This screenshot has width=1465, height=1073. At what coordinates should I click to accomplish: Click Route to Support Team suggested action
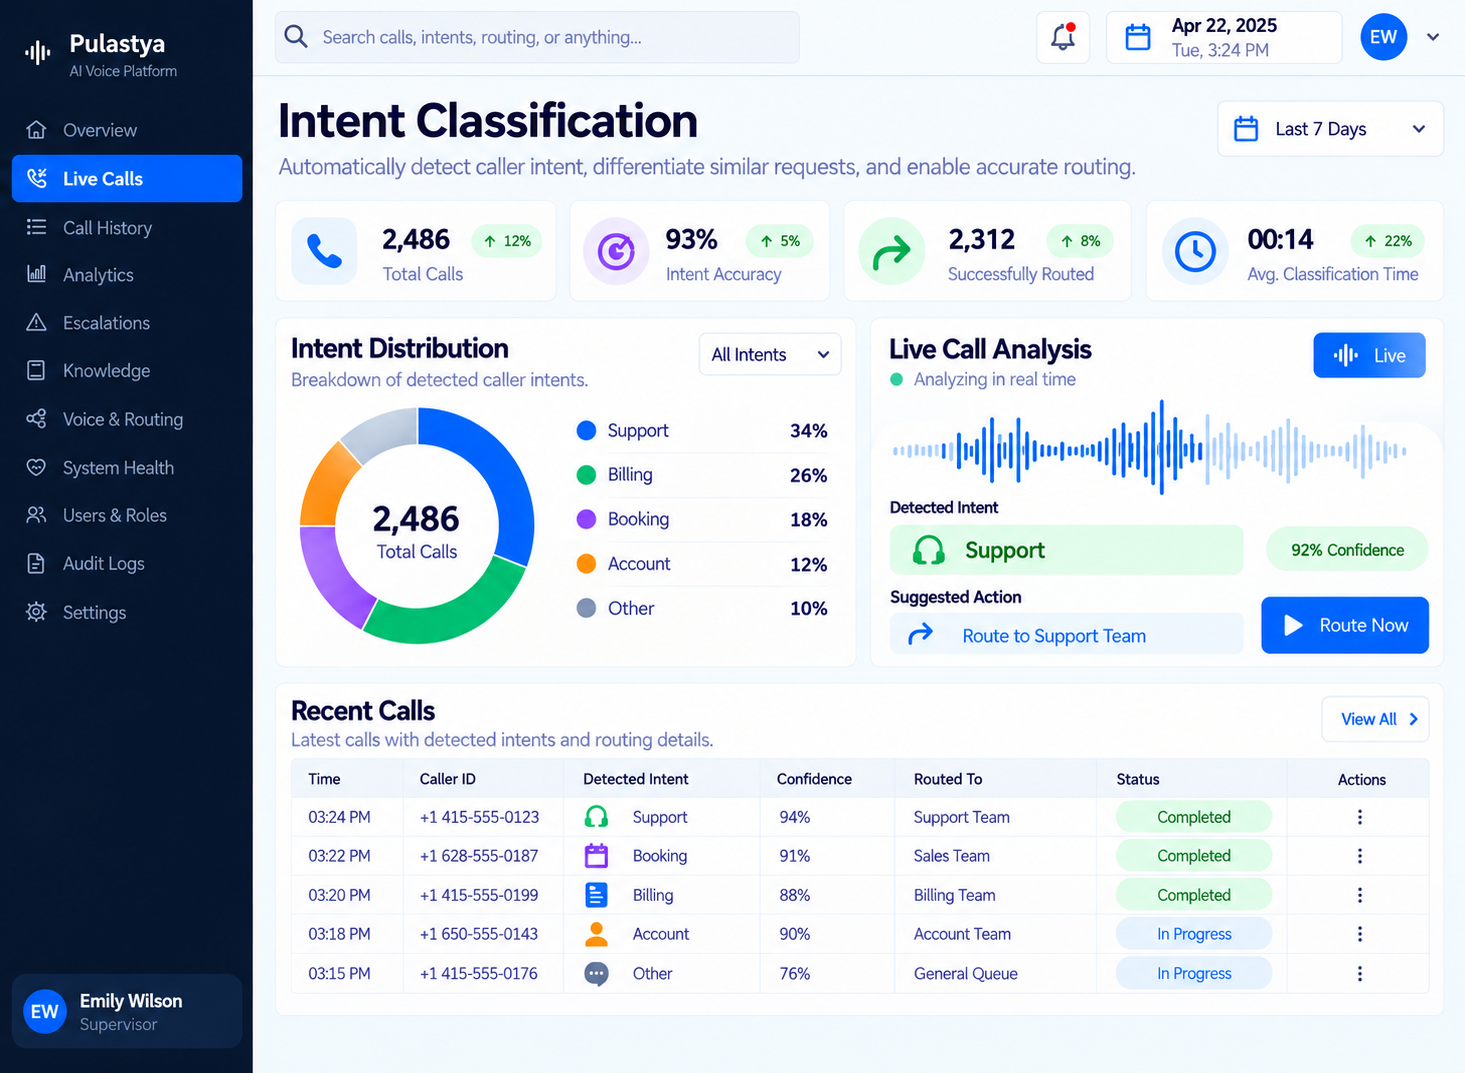1067,635
